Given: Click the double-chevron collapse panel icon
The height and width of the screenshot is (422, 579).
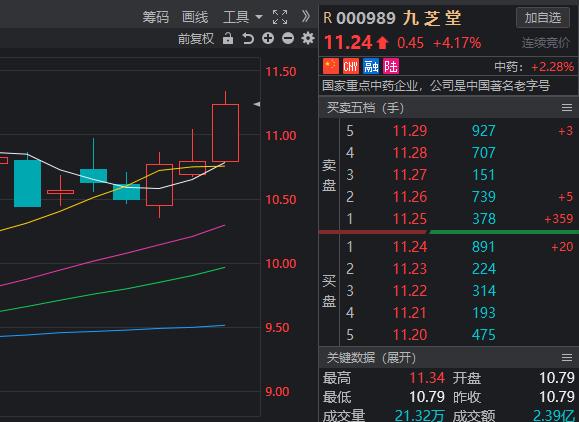Looking at the screenshot, I should point(305,16).
